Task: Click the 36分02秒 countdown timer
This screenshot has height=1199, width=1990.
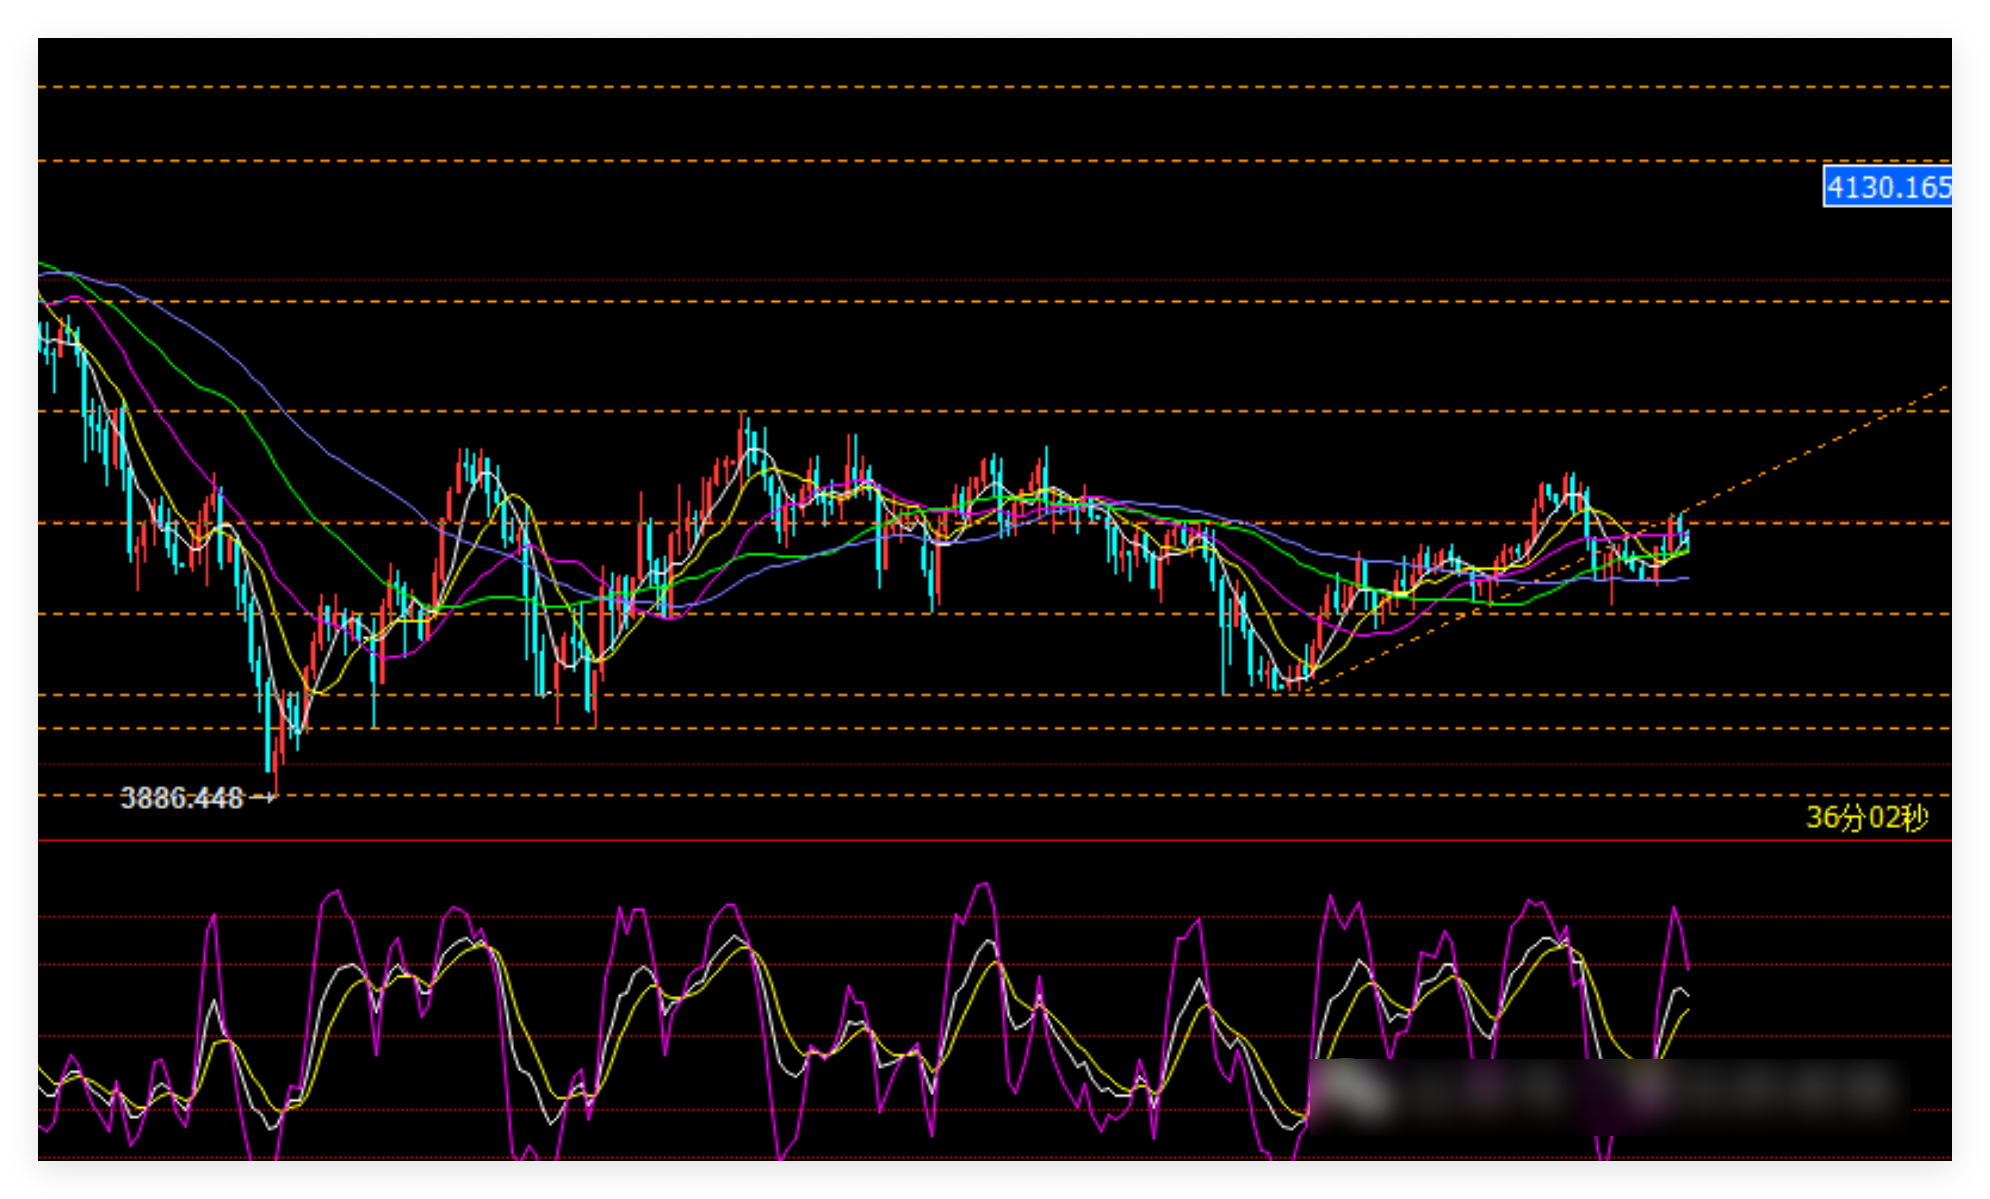Action: click(1867, 818)
